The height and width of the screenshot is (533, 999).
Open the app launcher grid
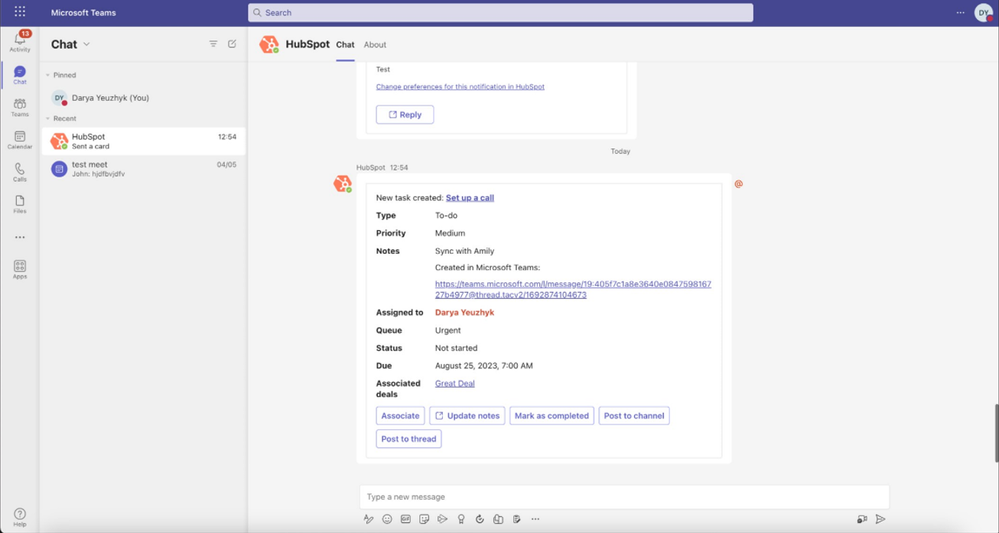pos(20,11)
